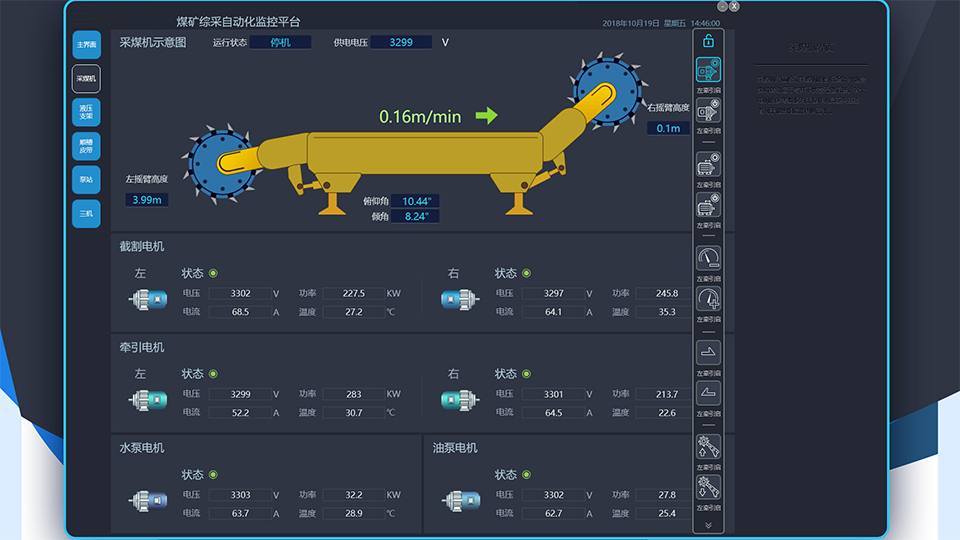Click the 水泵电机 pump motor image
Image resolution: width=960 pixels, height=540 pixels.
148,501
